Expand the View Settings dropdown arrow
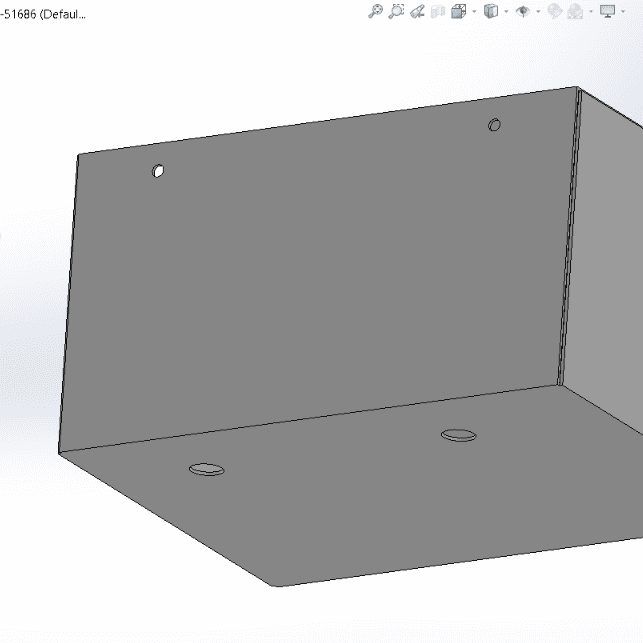 [x=622, y=12]
